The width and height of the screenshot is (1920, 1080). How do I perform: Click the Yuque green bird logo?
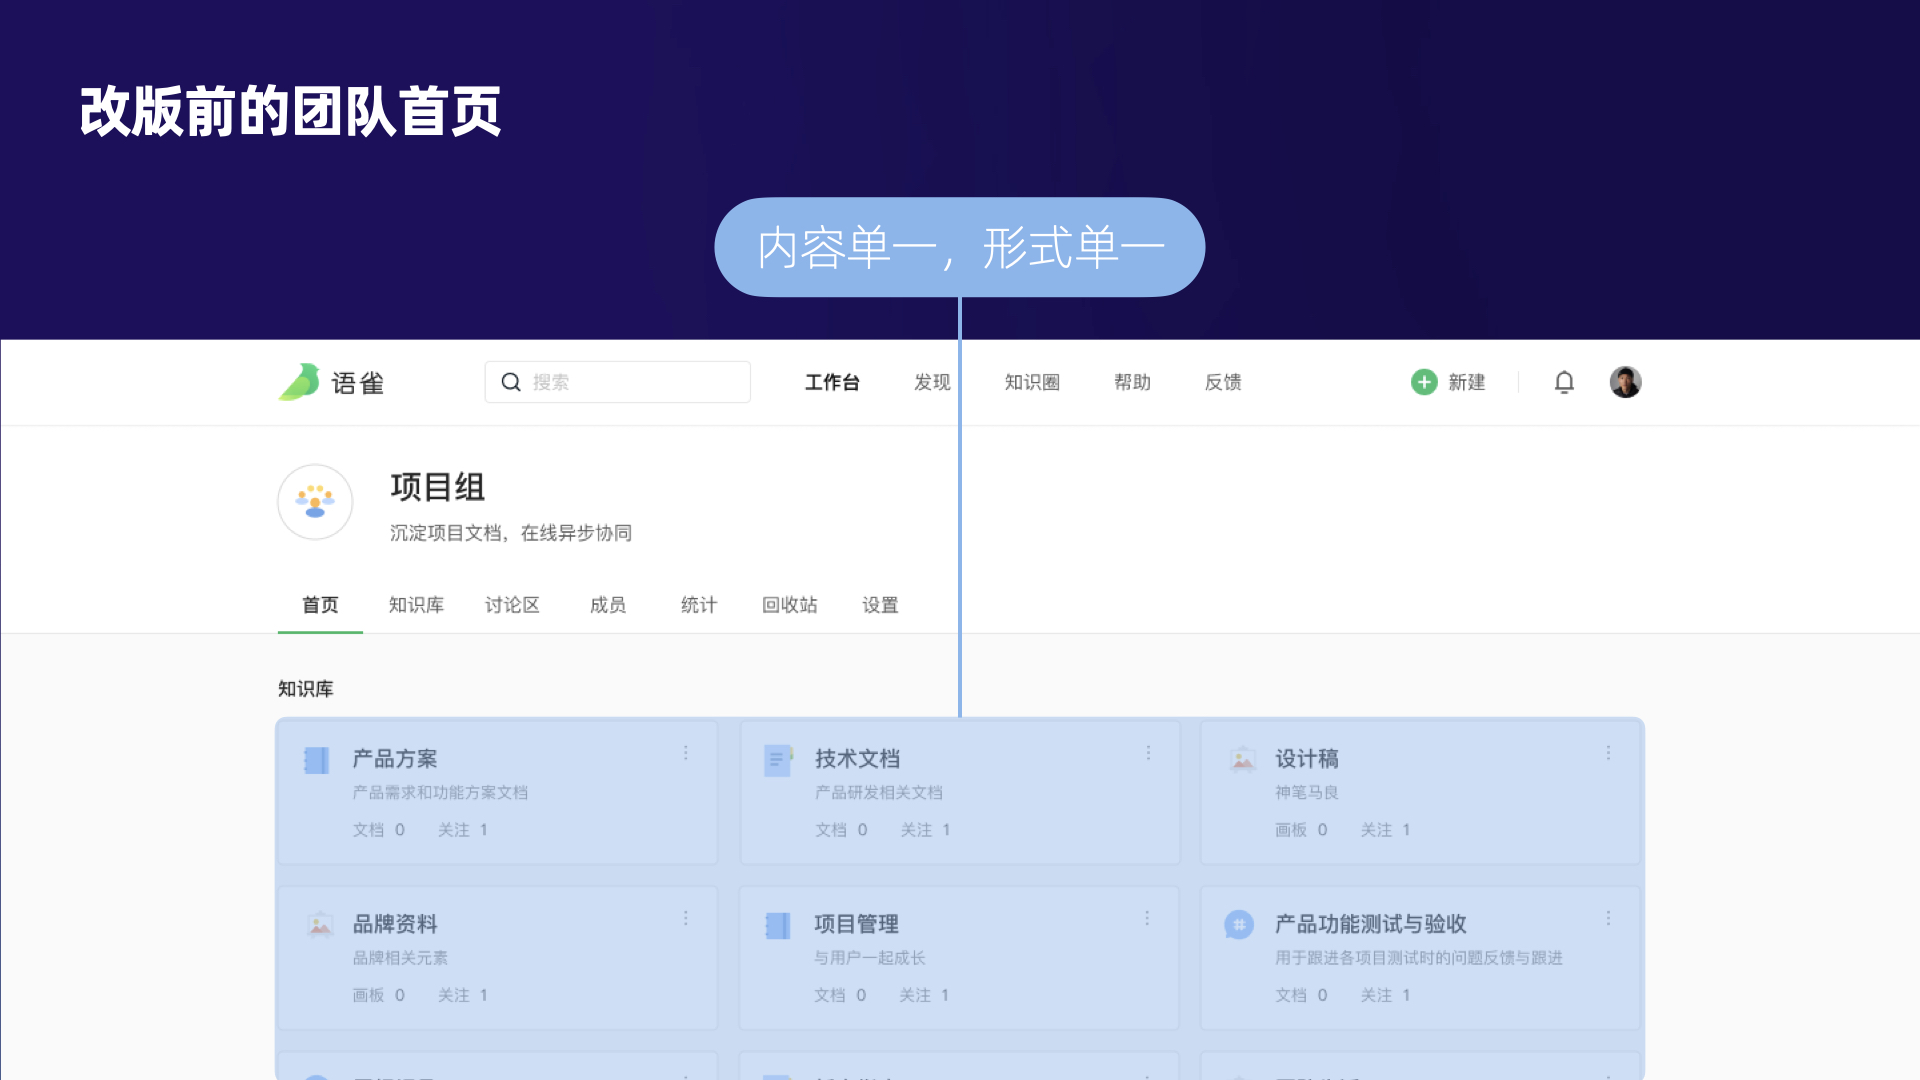tap(299, 382)
